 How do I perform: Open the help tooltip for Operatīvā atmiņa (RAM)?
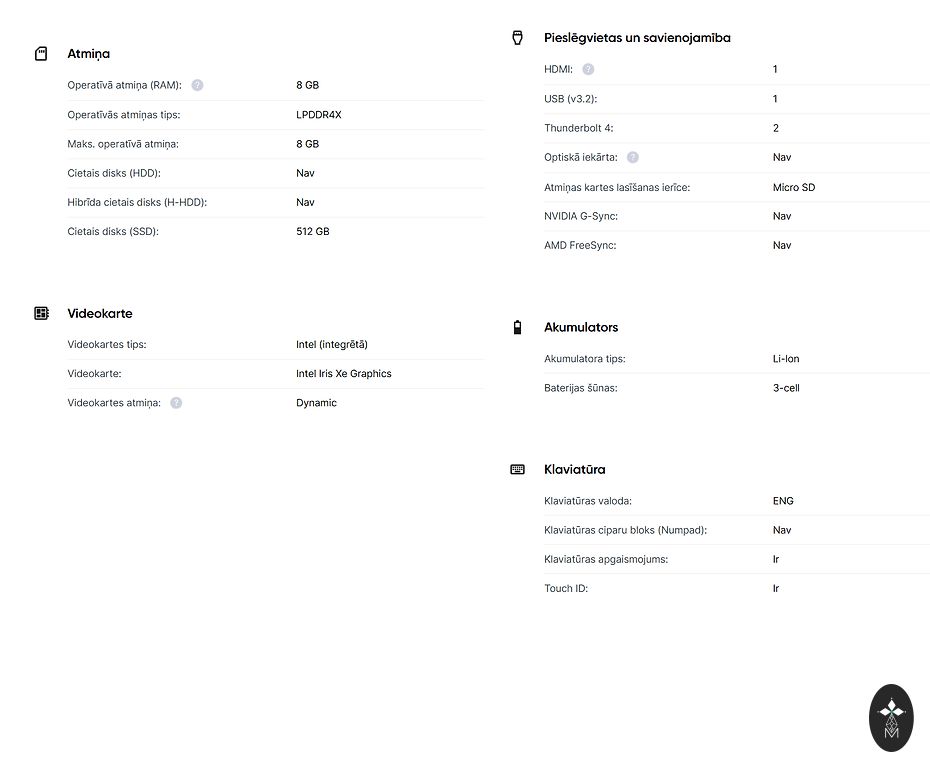click(x=197, y=85)
